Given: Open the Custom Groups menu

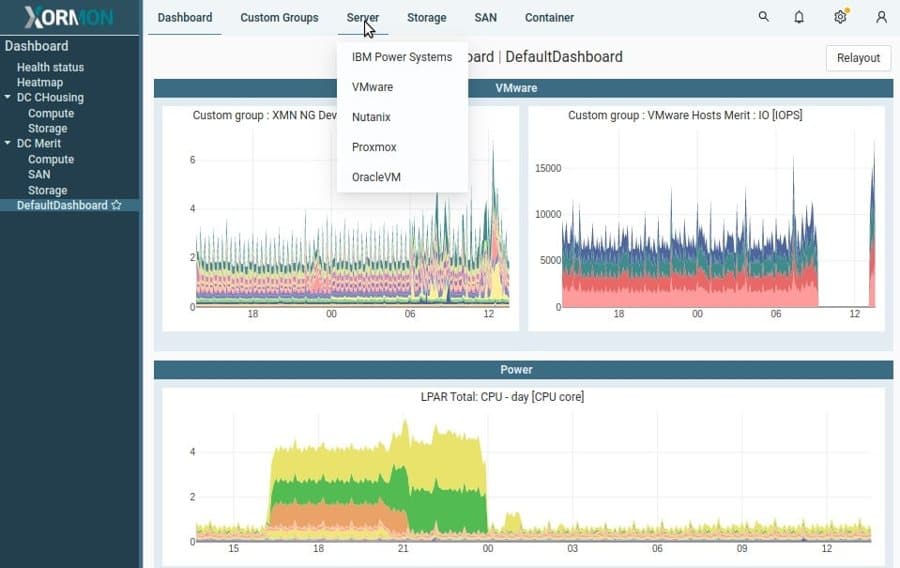Looking at the screenshot, I should coord(280,18).
